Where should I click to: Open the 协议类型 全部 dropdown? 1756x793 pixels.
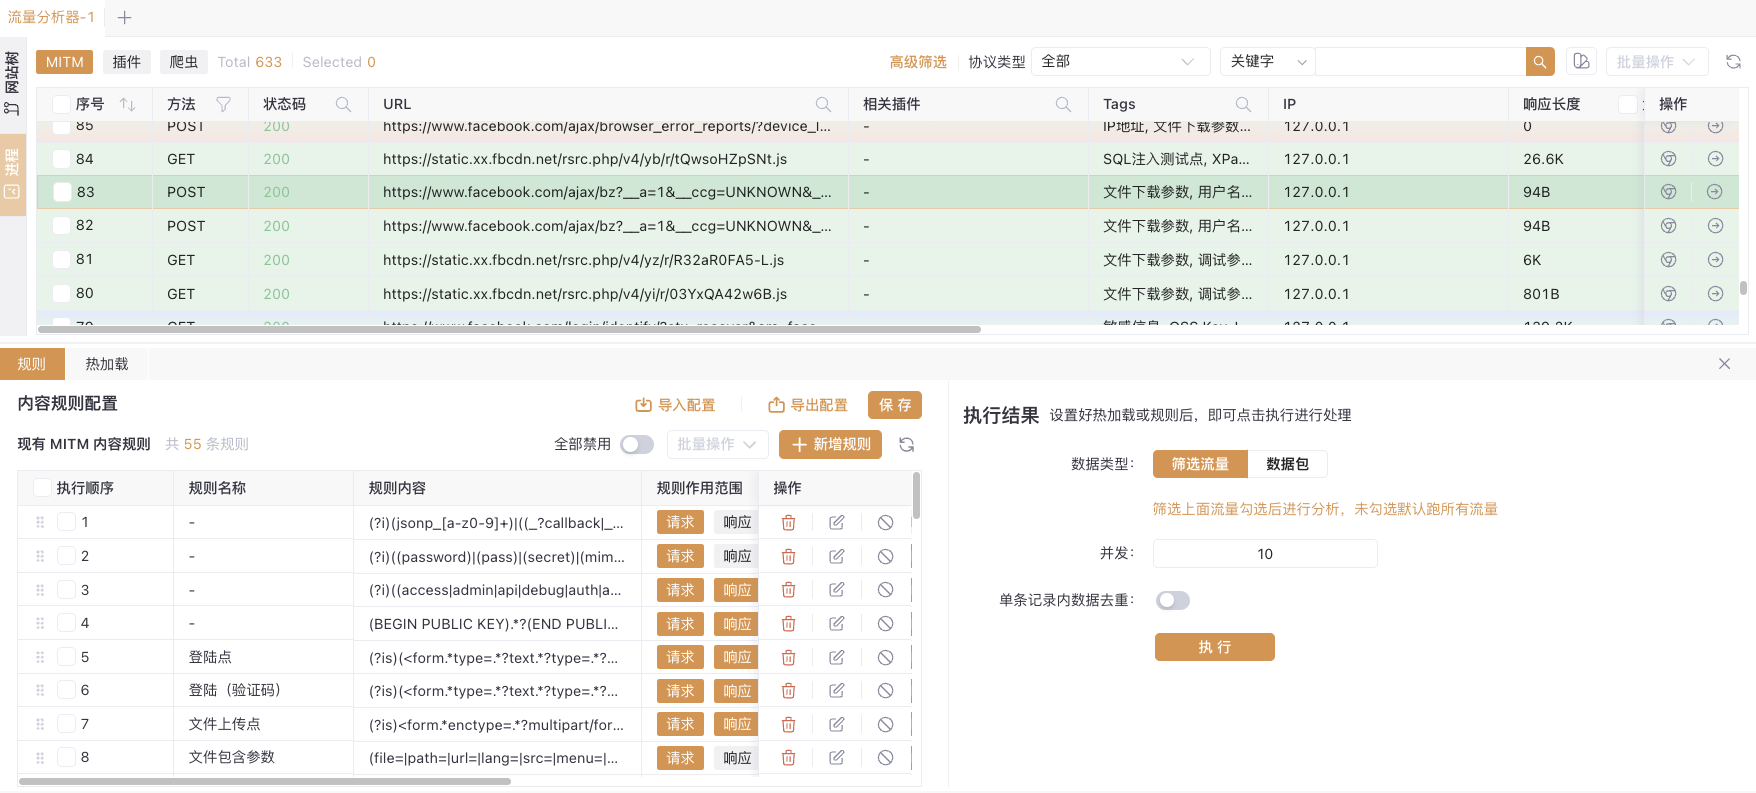(1120, 62)
